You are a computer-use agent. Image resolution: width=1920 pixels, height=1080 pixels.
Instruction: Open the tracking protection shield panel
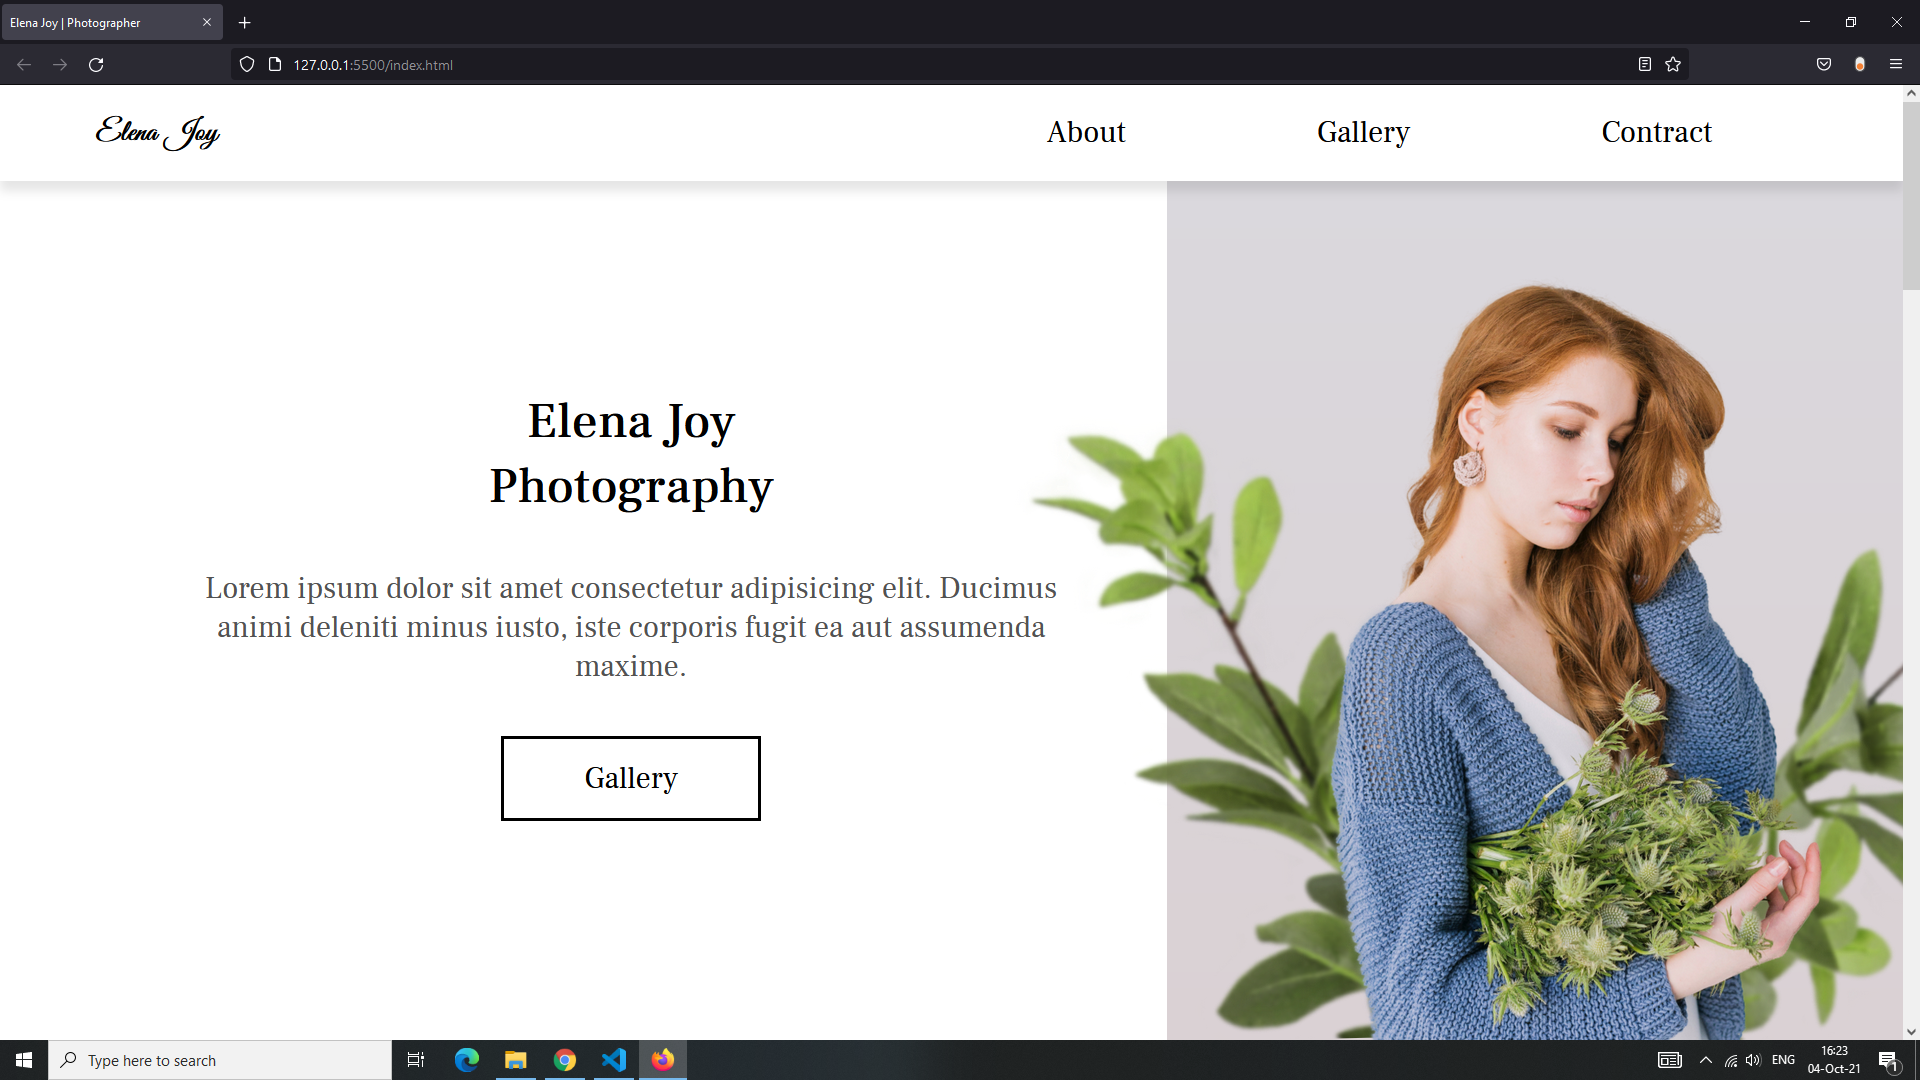(247, 64)
